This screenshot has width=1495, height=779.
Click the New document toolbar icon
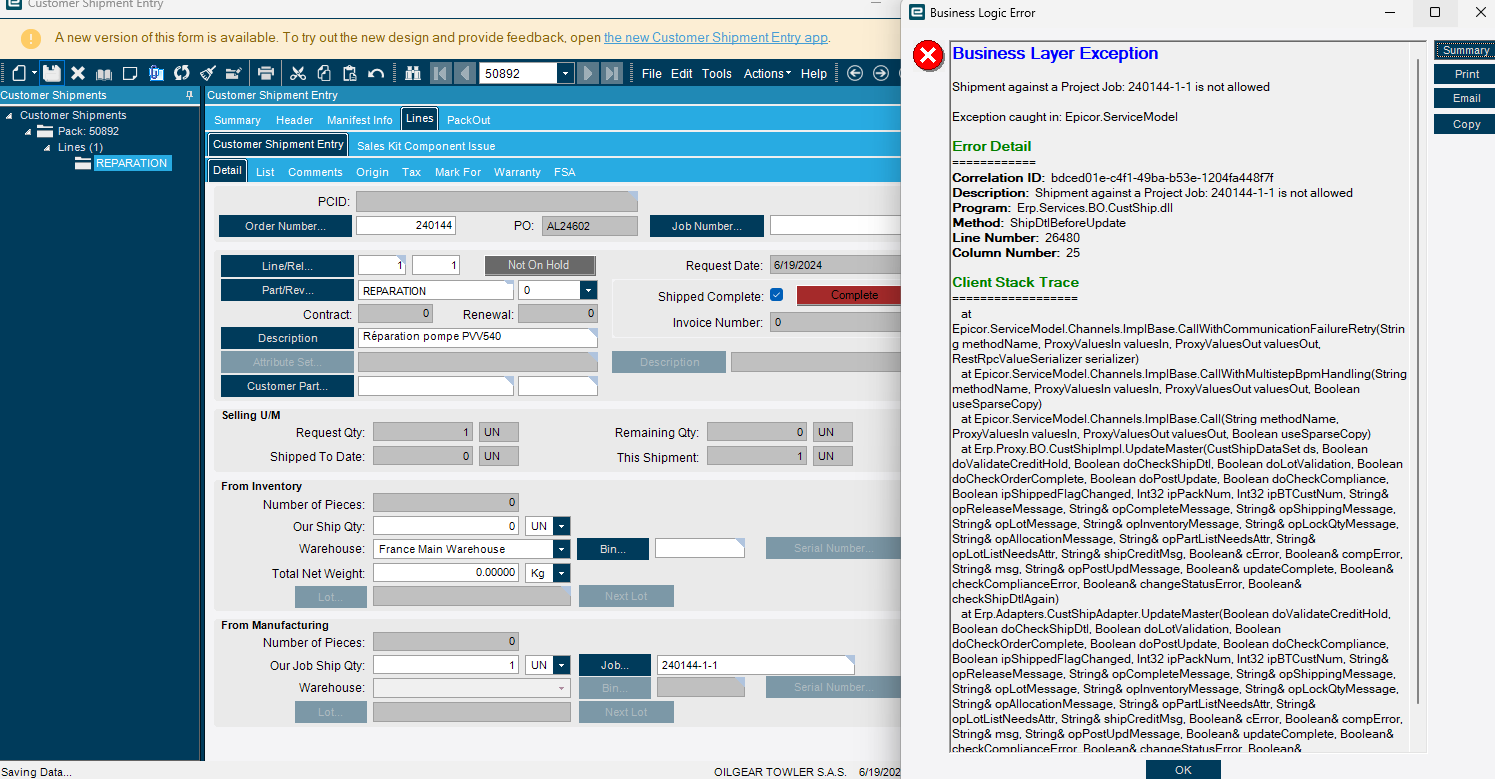point(18,73)
